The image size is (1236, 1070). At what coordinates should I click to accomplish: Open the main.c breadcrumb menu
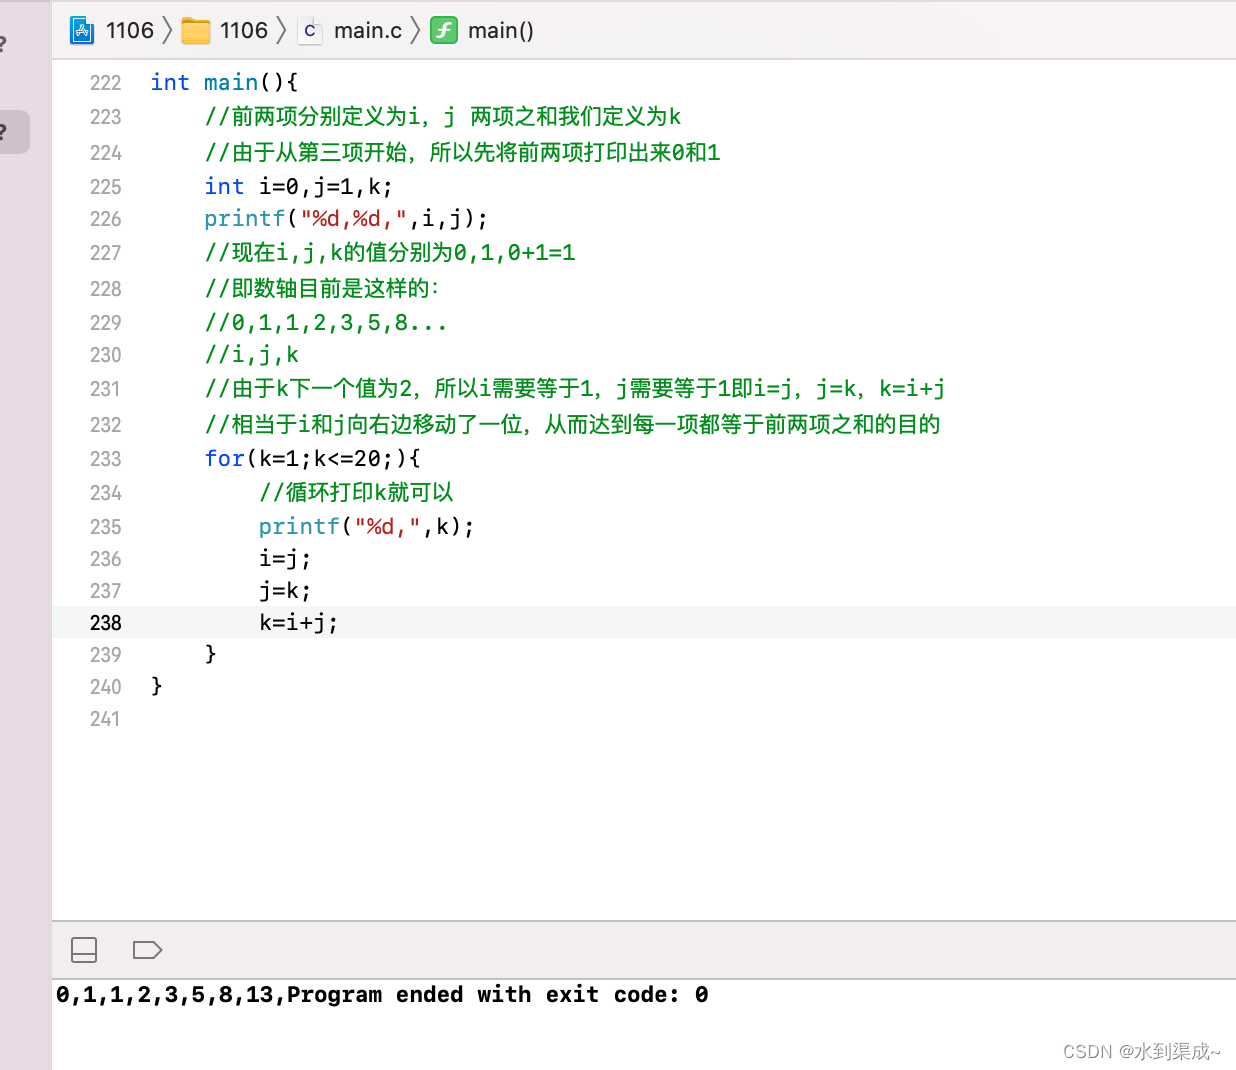point(368,31)
